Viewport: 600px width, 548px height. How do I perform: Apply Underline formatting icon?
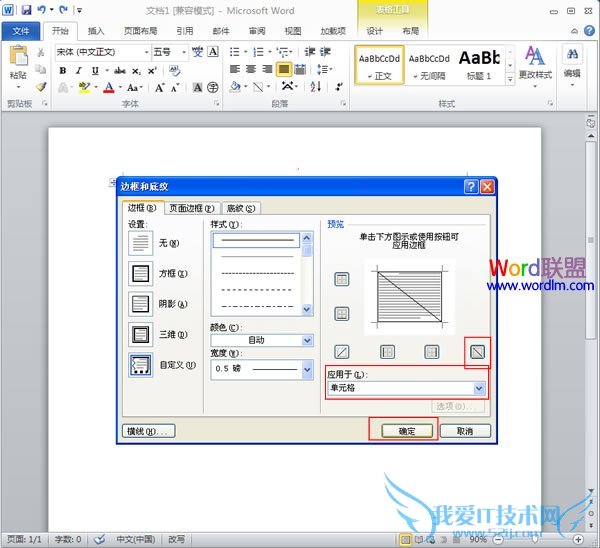pyautogui.click(x=95, y=71)
